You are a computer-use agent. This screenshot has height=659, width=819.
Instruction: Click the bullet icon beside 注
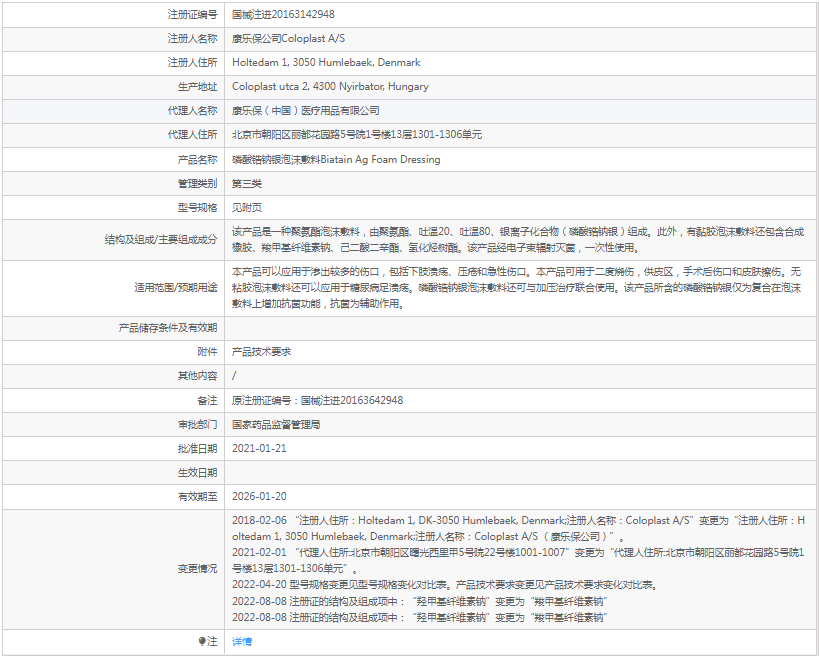point(202,642)
